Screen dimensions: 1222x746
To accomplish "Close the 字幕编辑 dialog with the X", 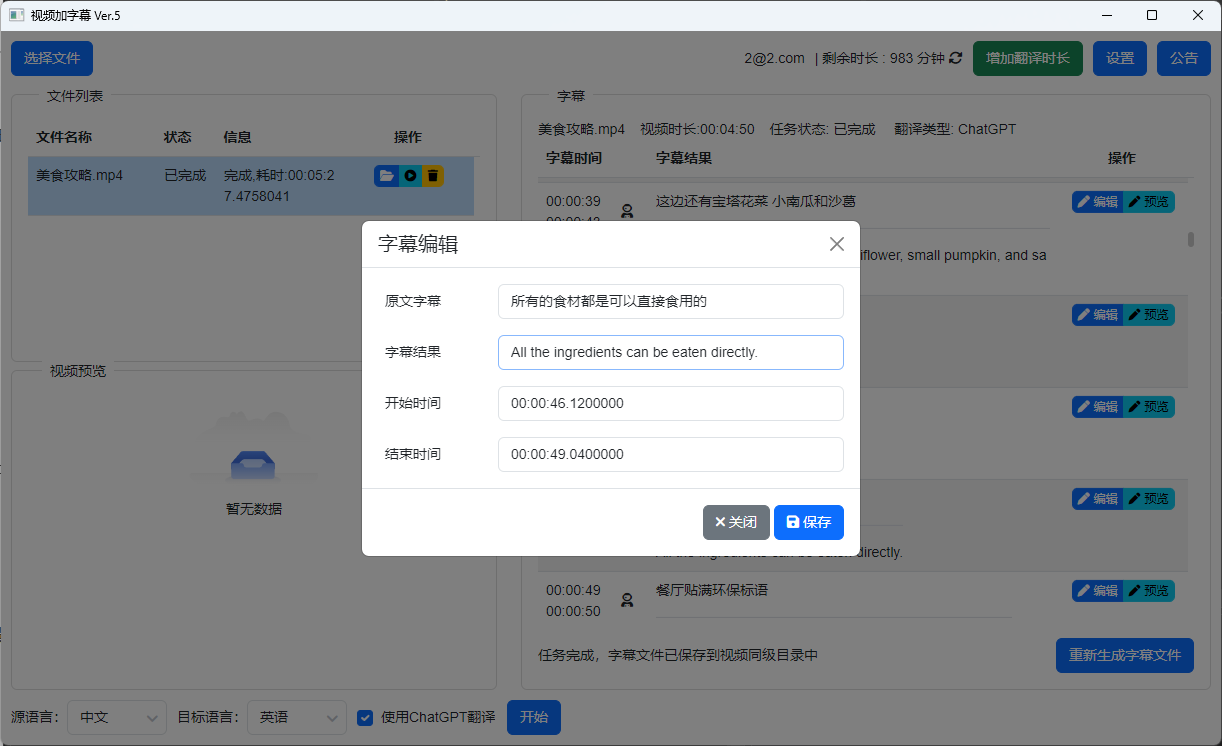I will click(x=836, y=243).
